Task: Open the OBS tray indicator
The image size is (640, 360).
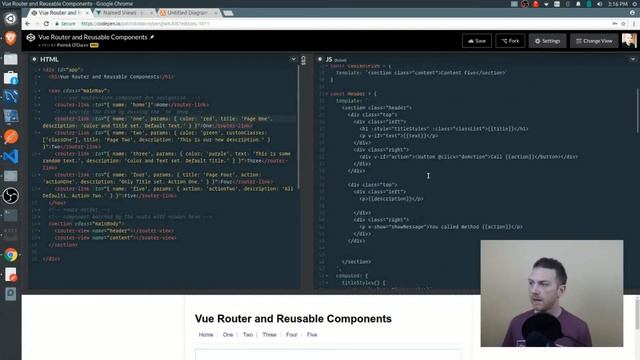Action: (524, 4)
